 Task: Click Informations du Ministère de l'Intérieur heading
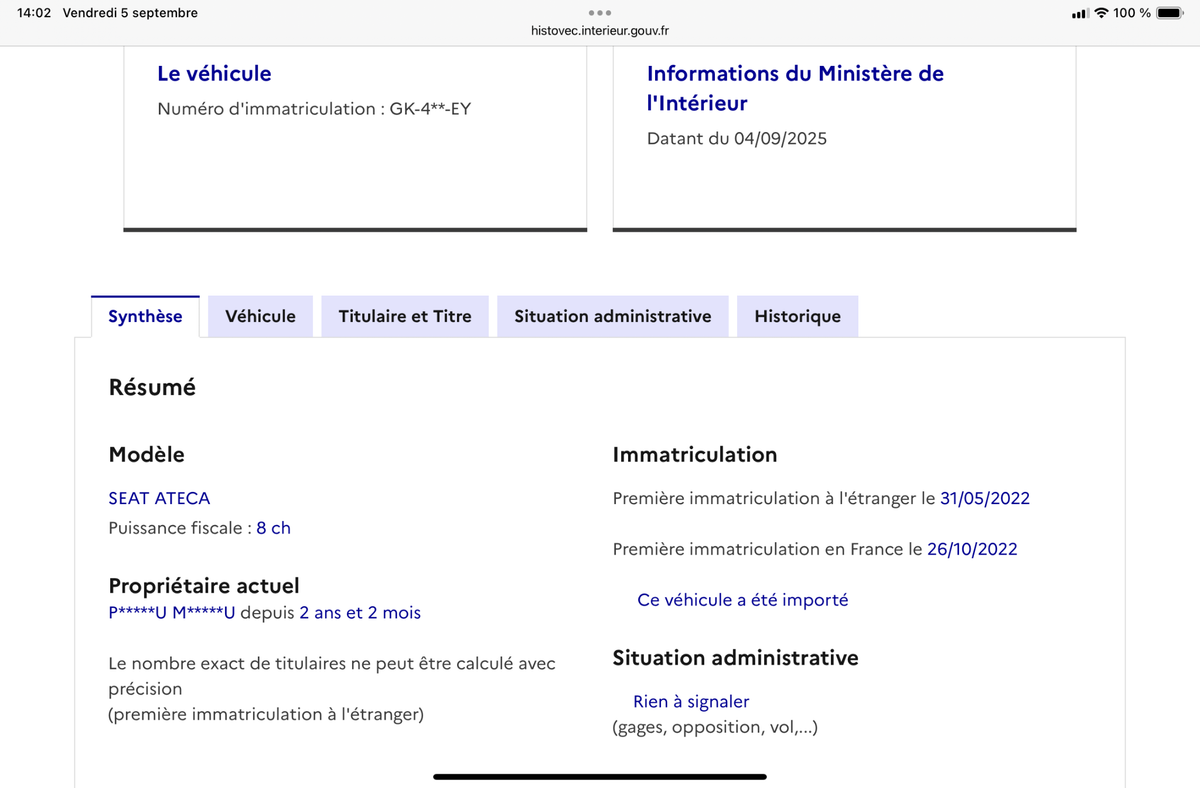(795, 88)
